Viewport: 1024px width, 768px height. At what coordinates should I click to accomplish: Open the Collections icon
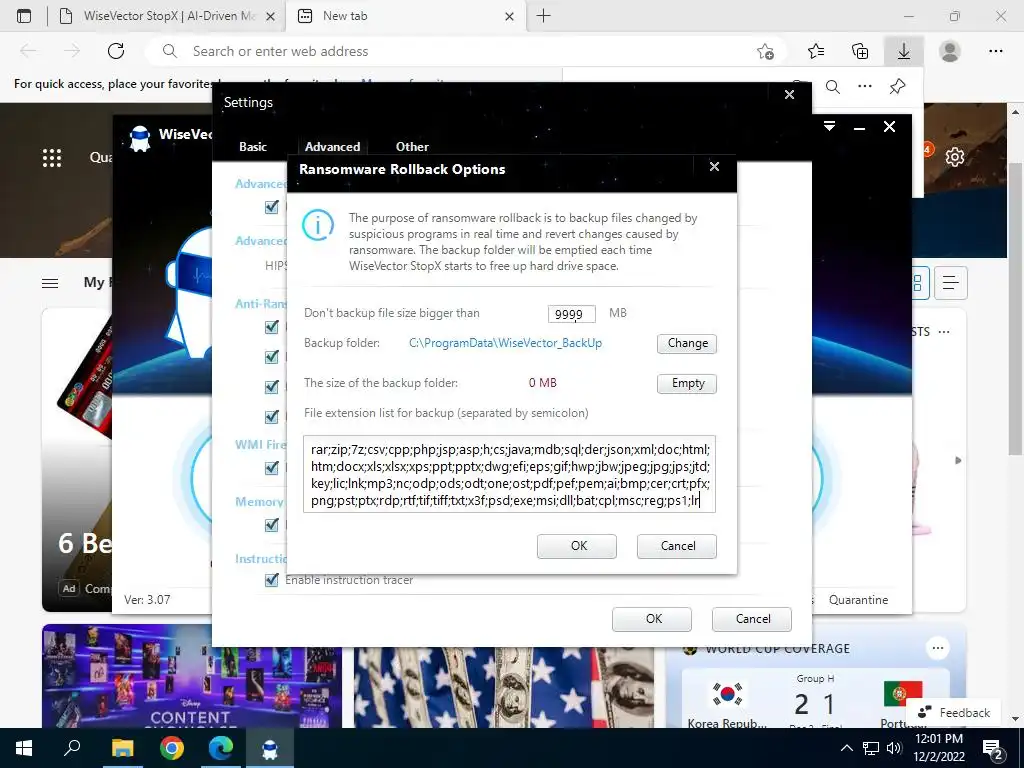point(860,51)
